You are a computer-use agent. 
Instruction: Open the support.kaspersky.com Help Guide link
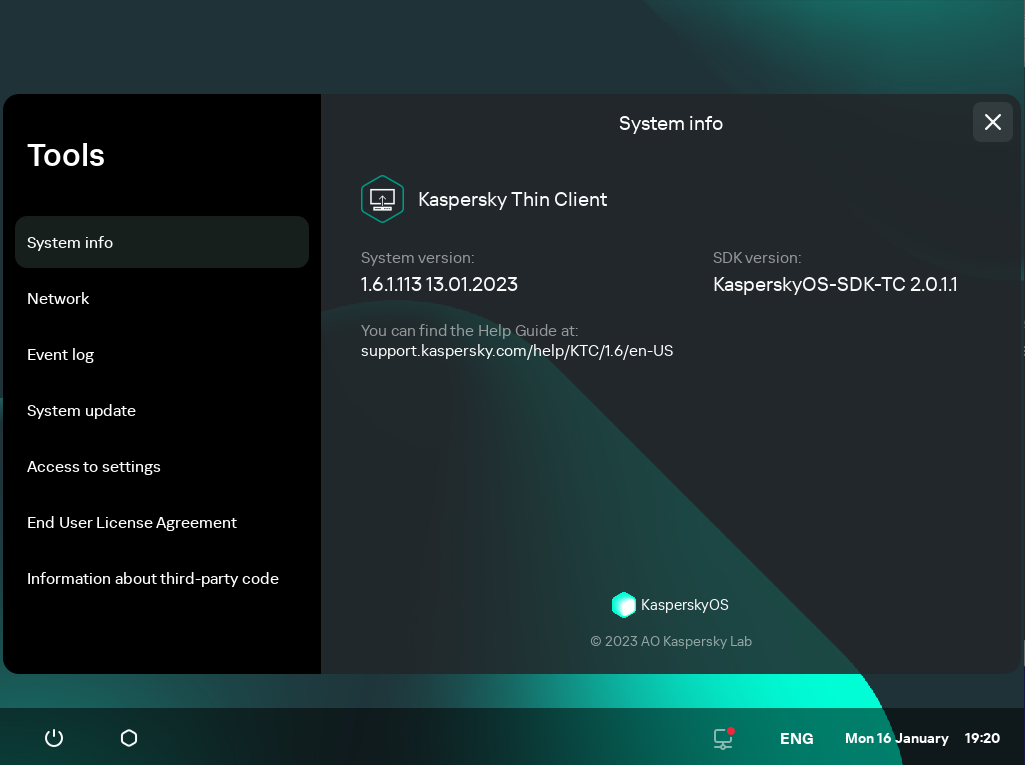point(517,350)
